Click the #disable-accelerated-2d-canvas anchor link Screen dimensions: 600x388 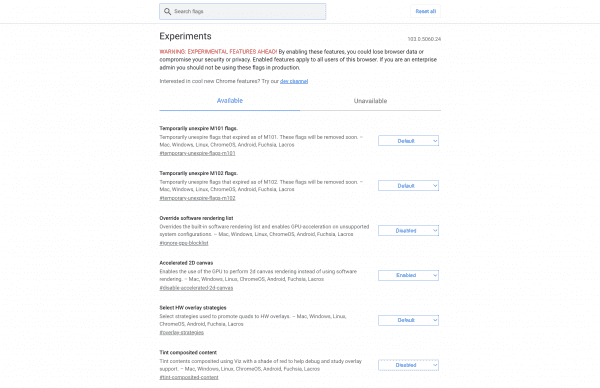click(196, 288)
